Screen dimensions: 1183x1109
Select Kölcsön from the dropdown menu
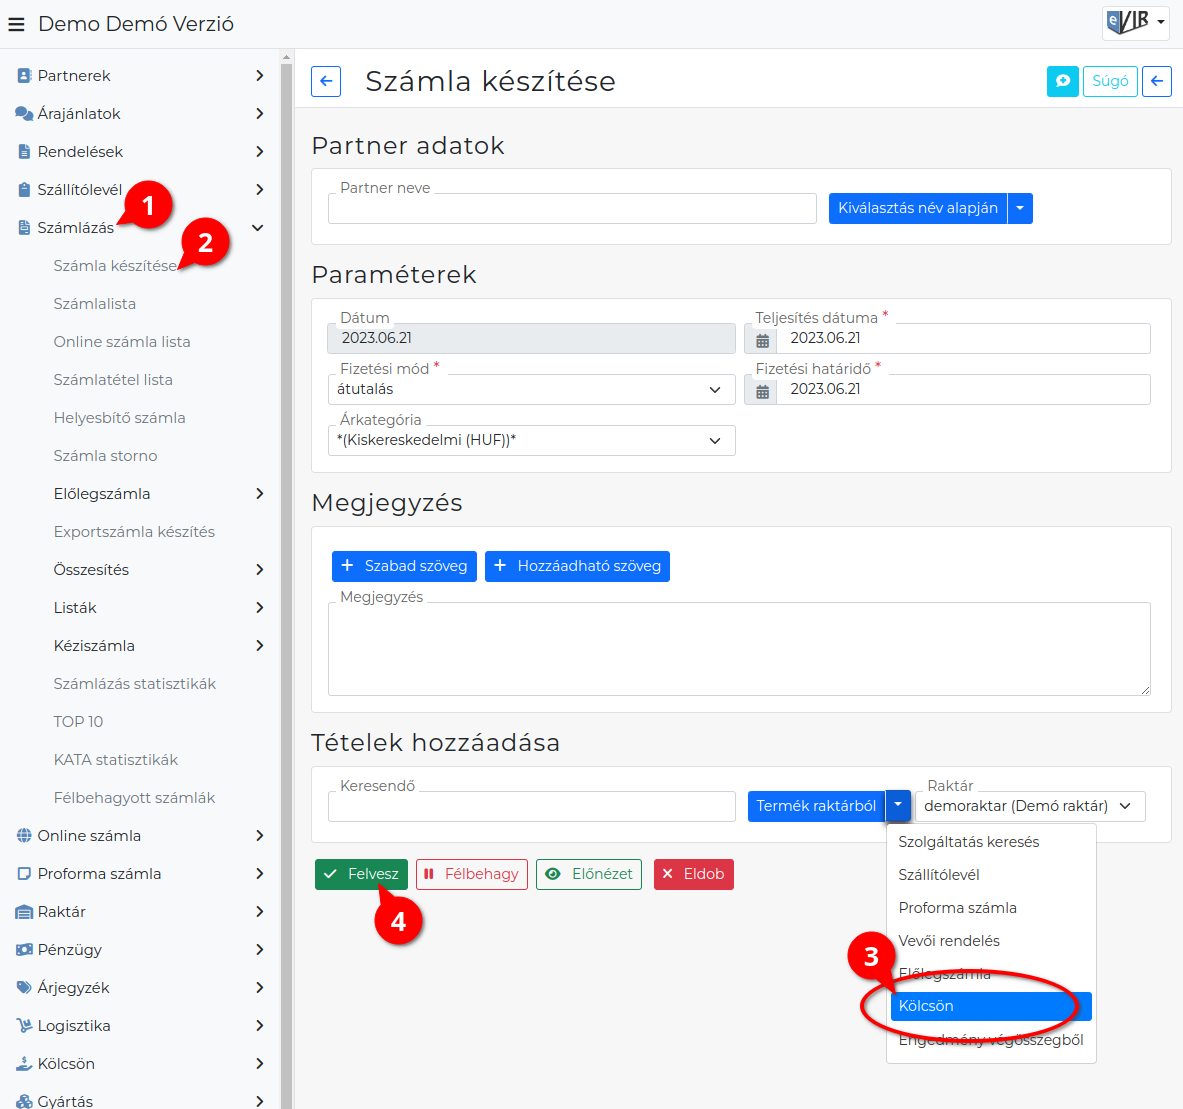point(991,1006)
